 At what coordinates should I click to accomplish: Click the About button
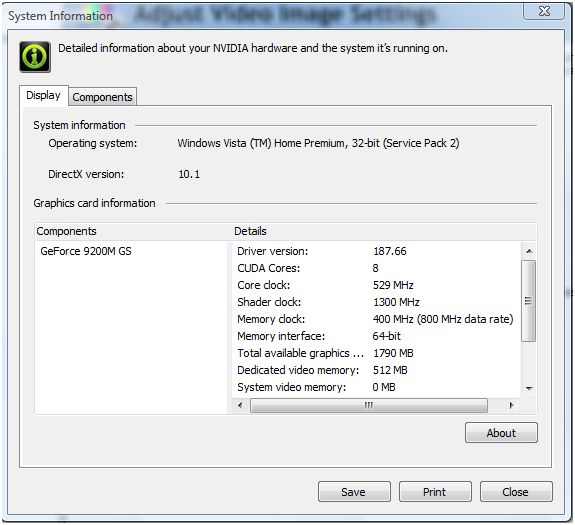(501, 433)
